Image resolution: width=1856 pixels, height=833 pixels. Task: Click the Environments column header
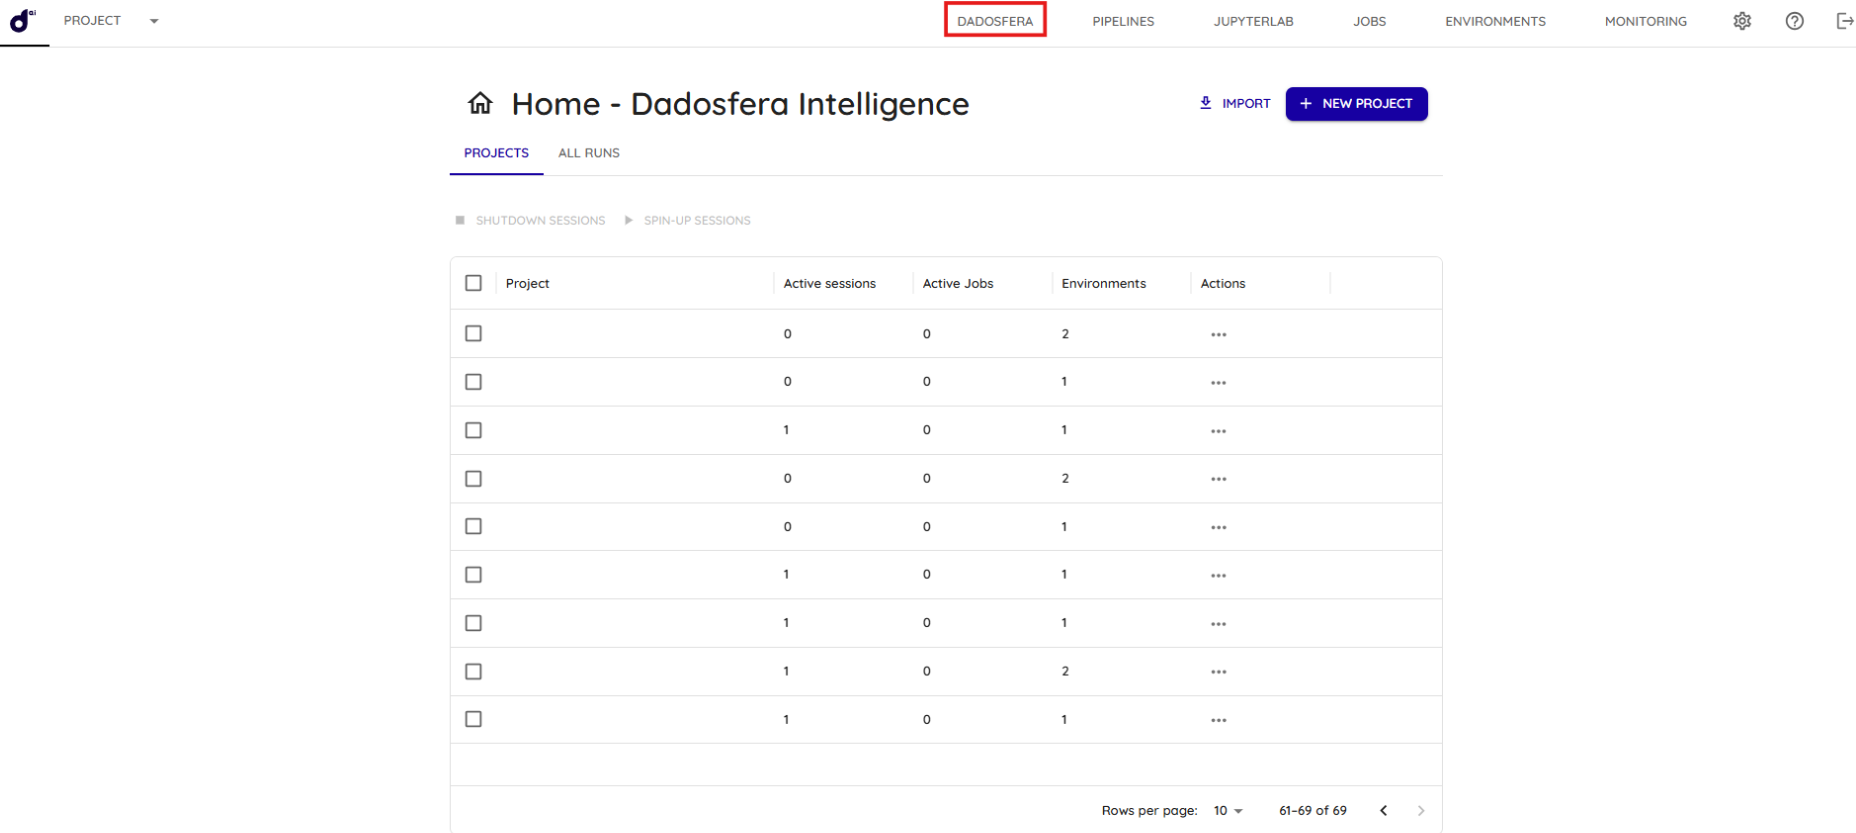click(1103, 283)
